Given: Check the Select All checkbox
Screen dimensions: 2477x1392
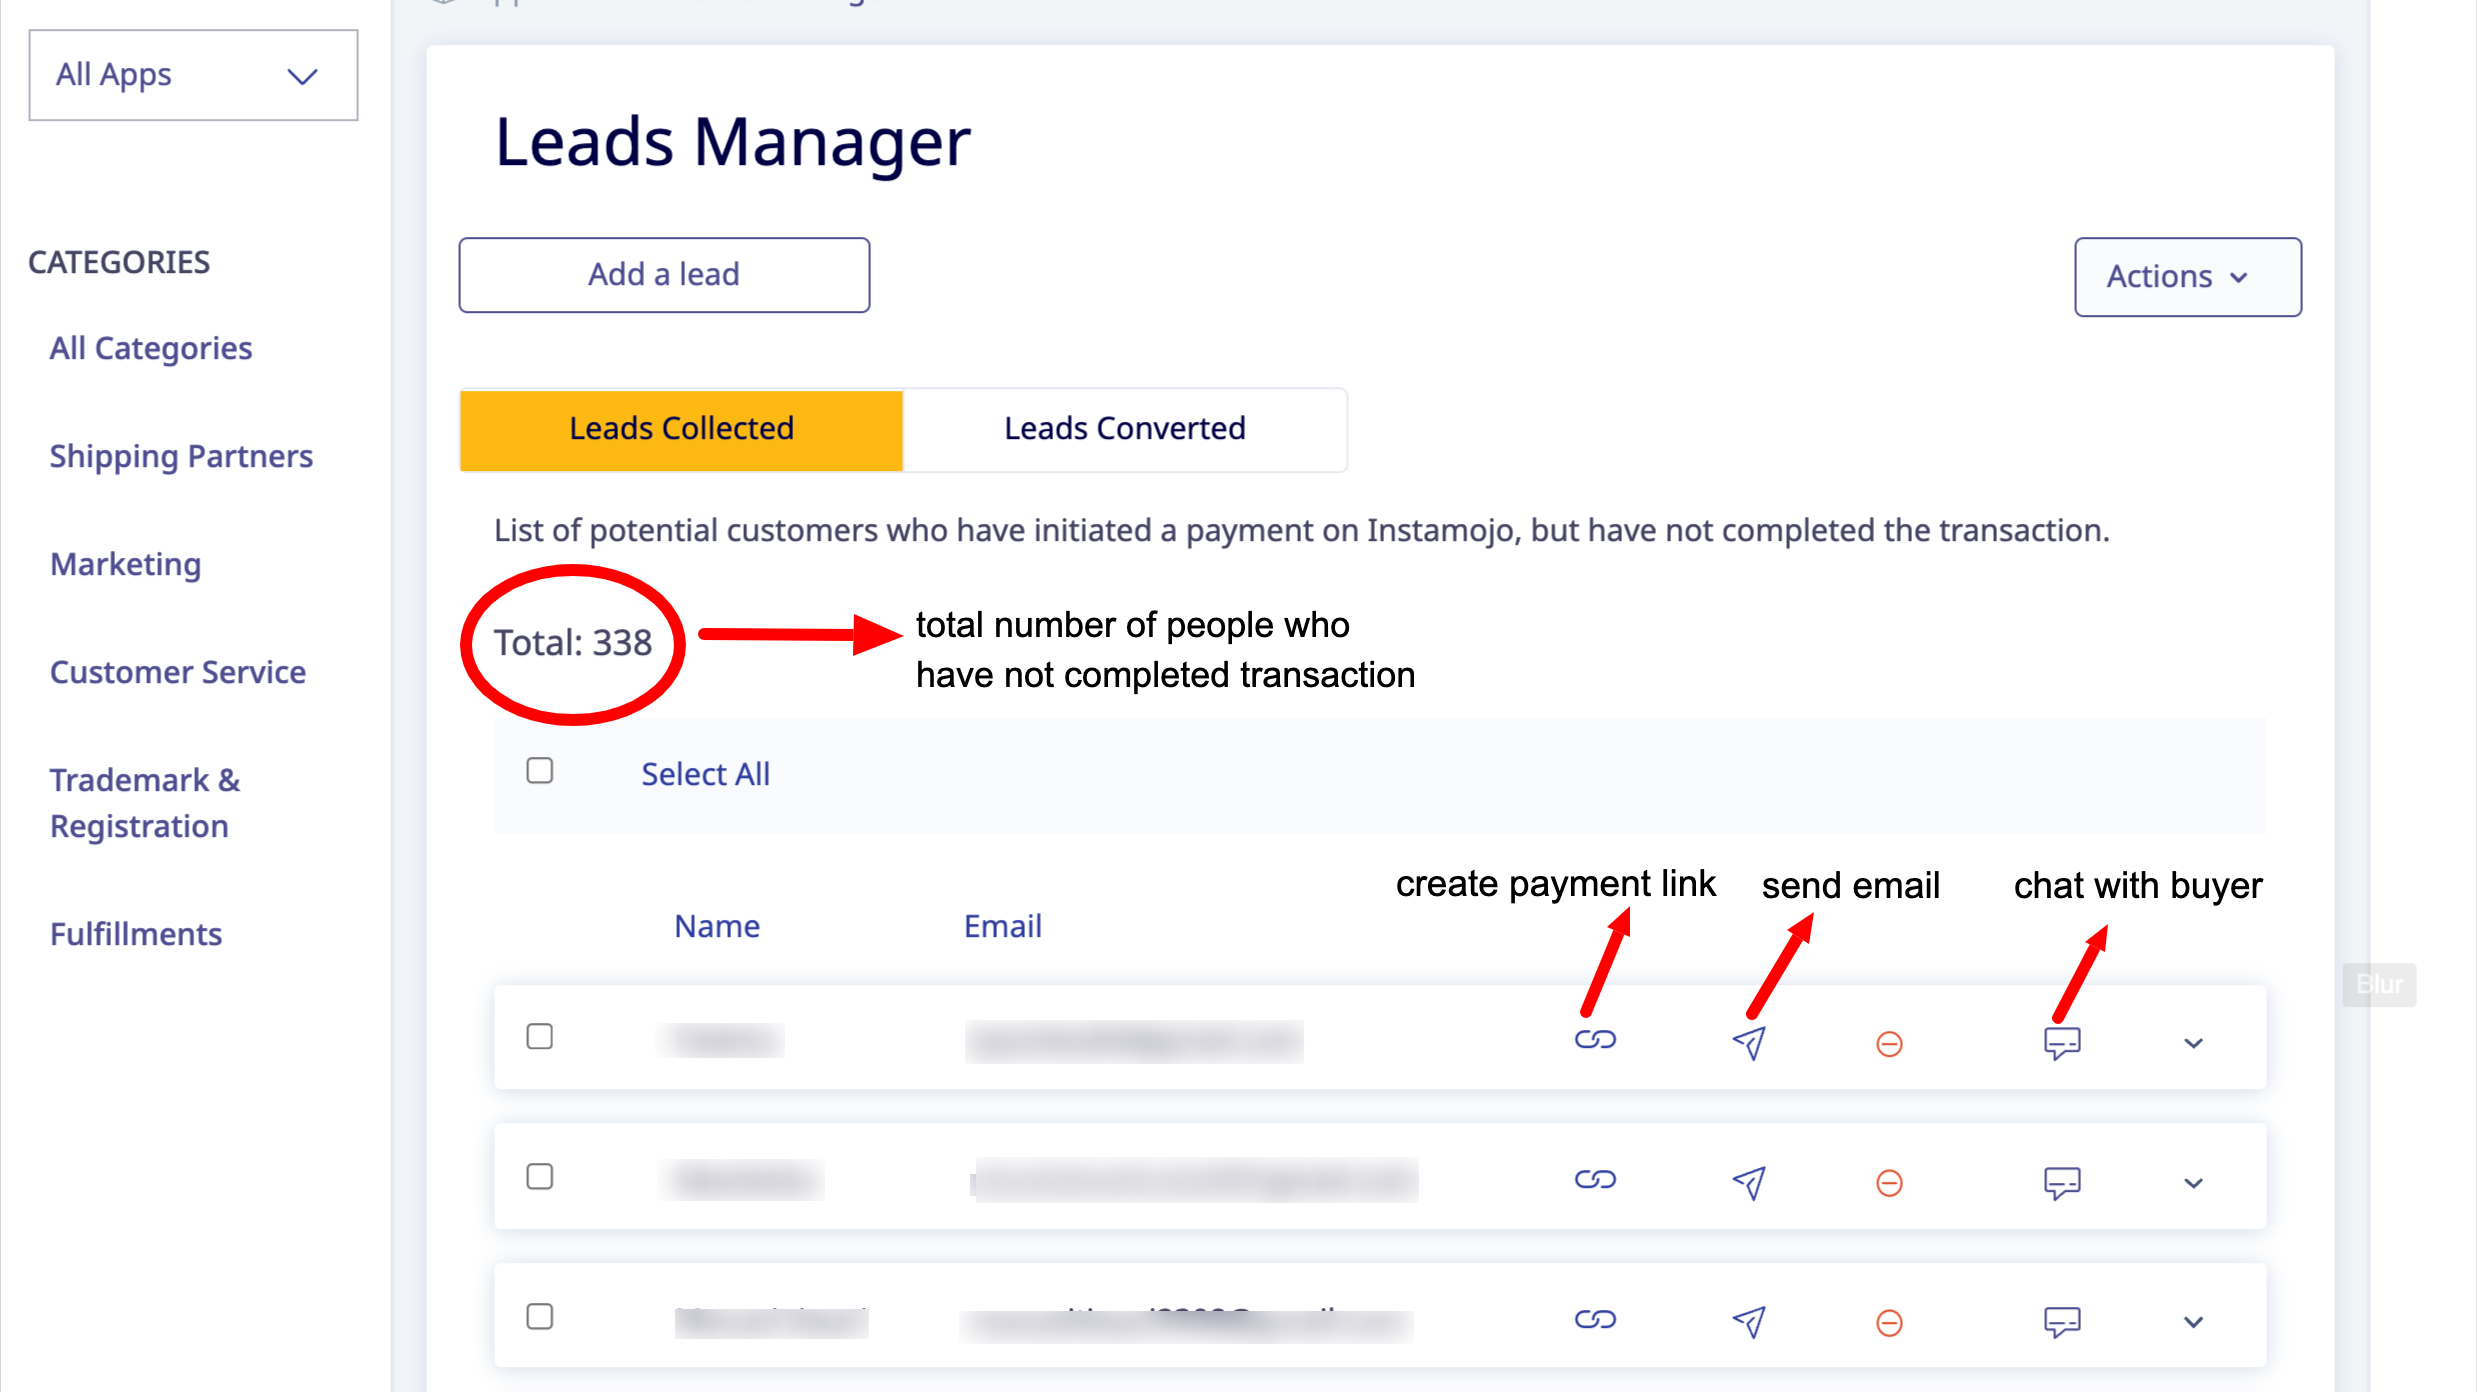Looking at the screenshot, I should (x=540, y=771).
